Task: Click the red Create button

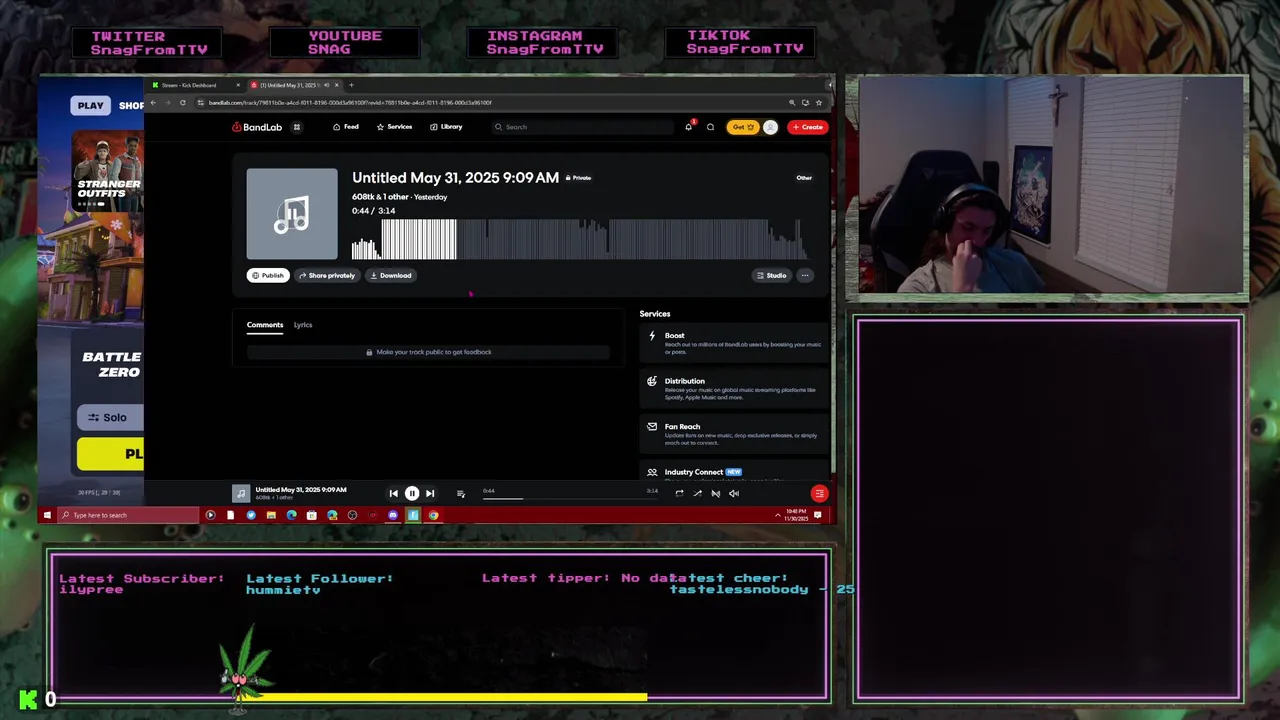Action: tap(807, 127)
